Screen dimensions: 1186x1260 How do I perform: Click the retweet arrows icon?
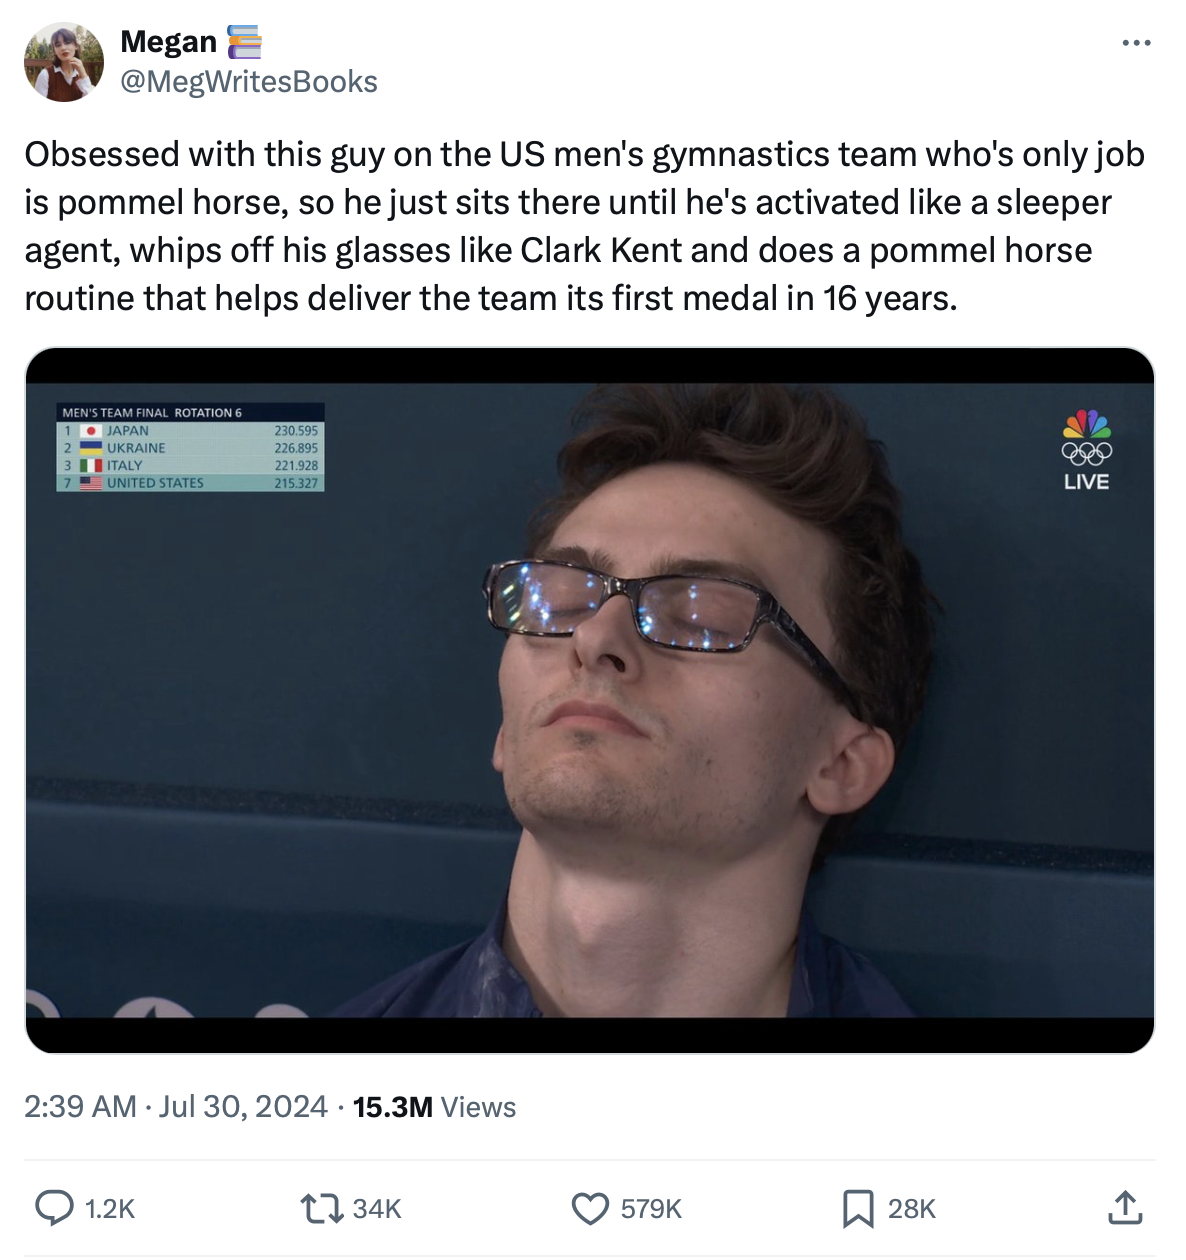pyautogui.click(x=323, y=1208)
